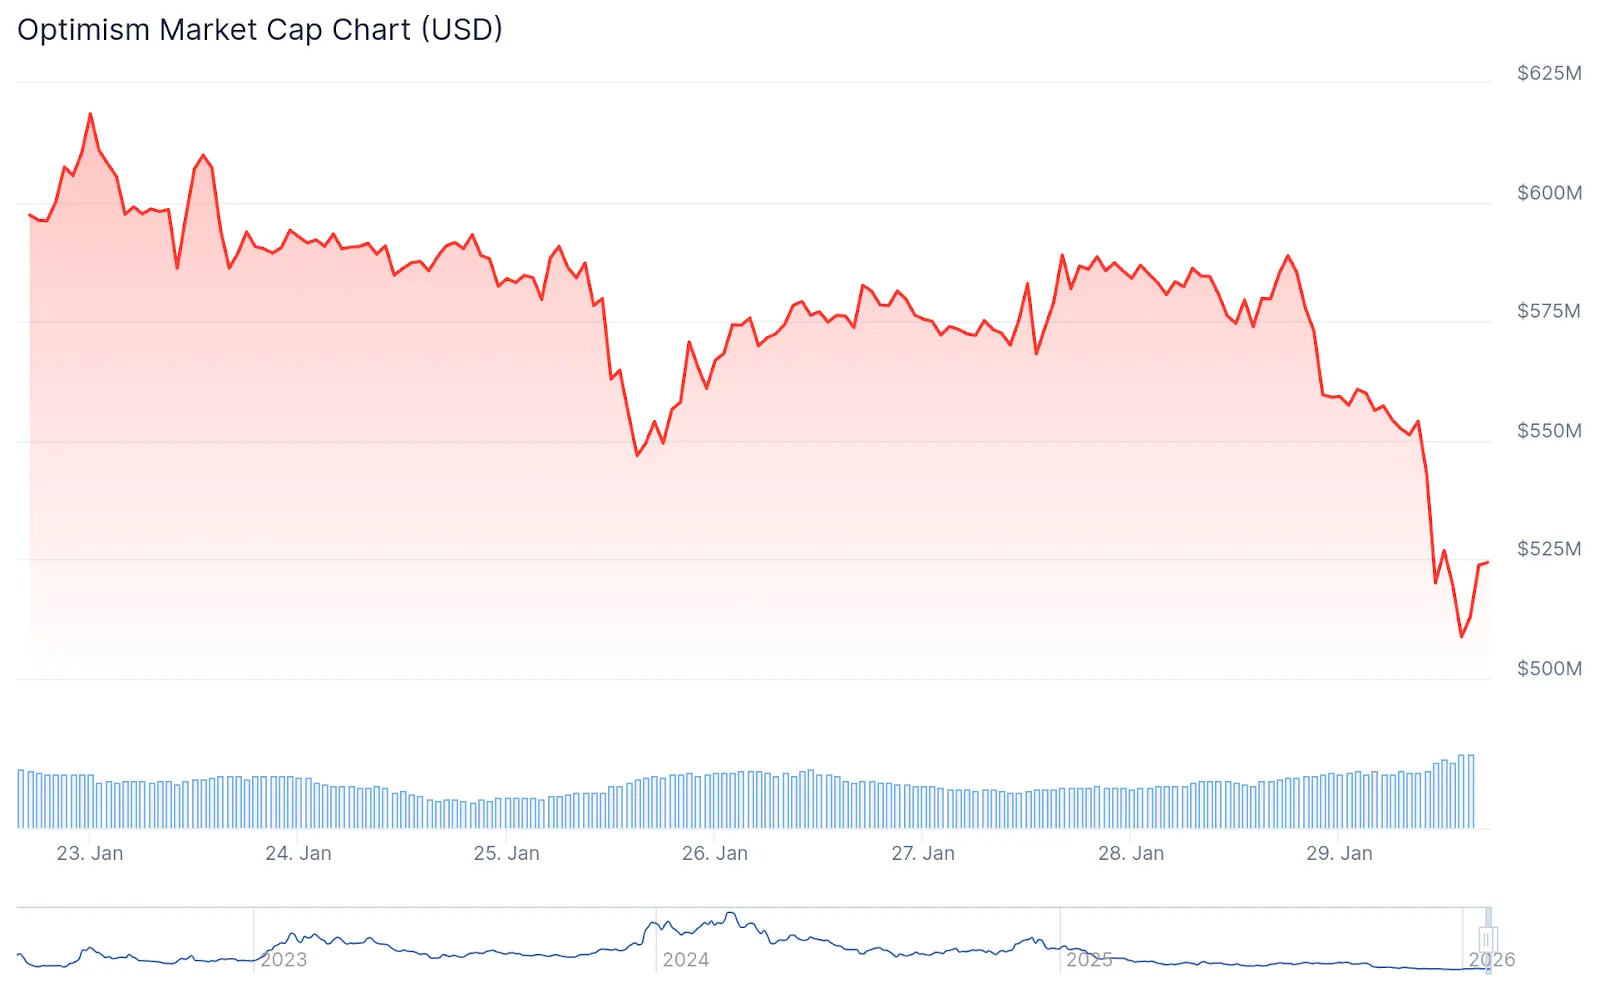Screen dimensions: 1600x998
Task: Click the $625M y-axis label
Action: pyautogui.click(x=1549, y=73)
